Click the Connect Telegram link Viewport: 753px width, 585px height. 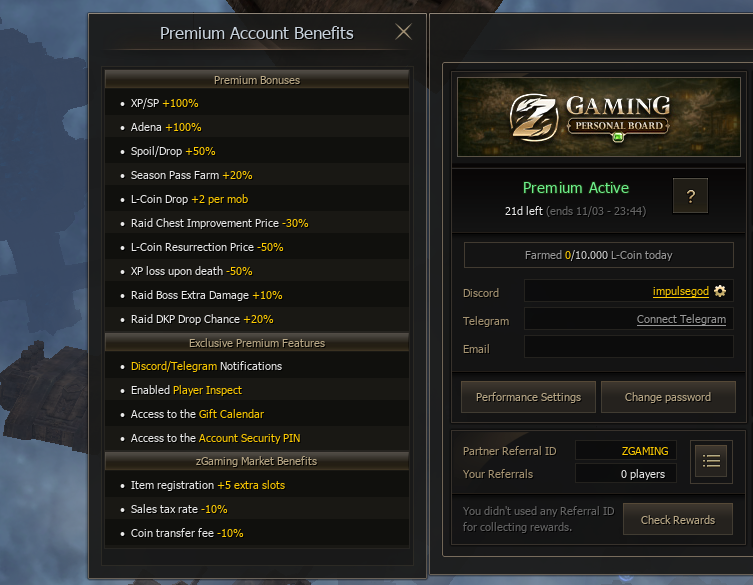click(x=681, y=319)
